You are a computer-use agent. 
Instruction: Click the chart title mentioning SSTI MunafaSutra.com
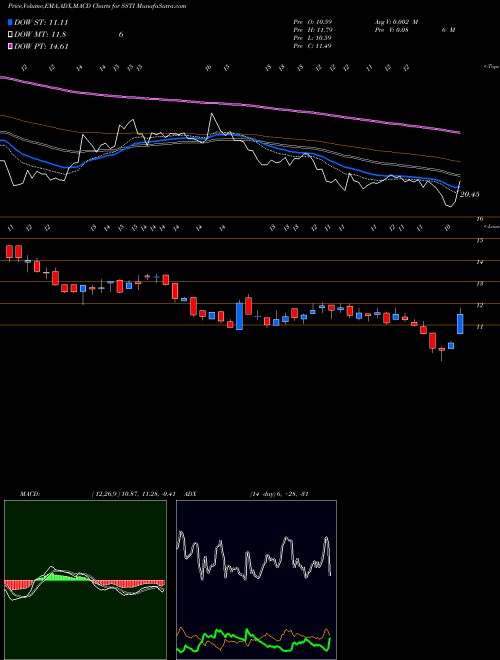[97, 6]
